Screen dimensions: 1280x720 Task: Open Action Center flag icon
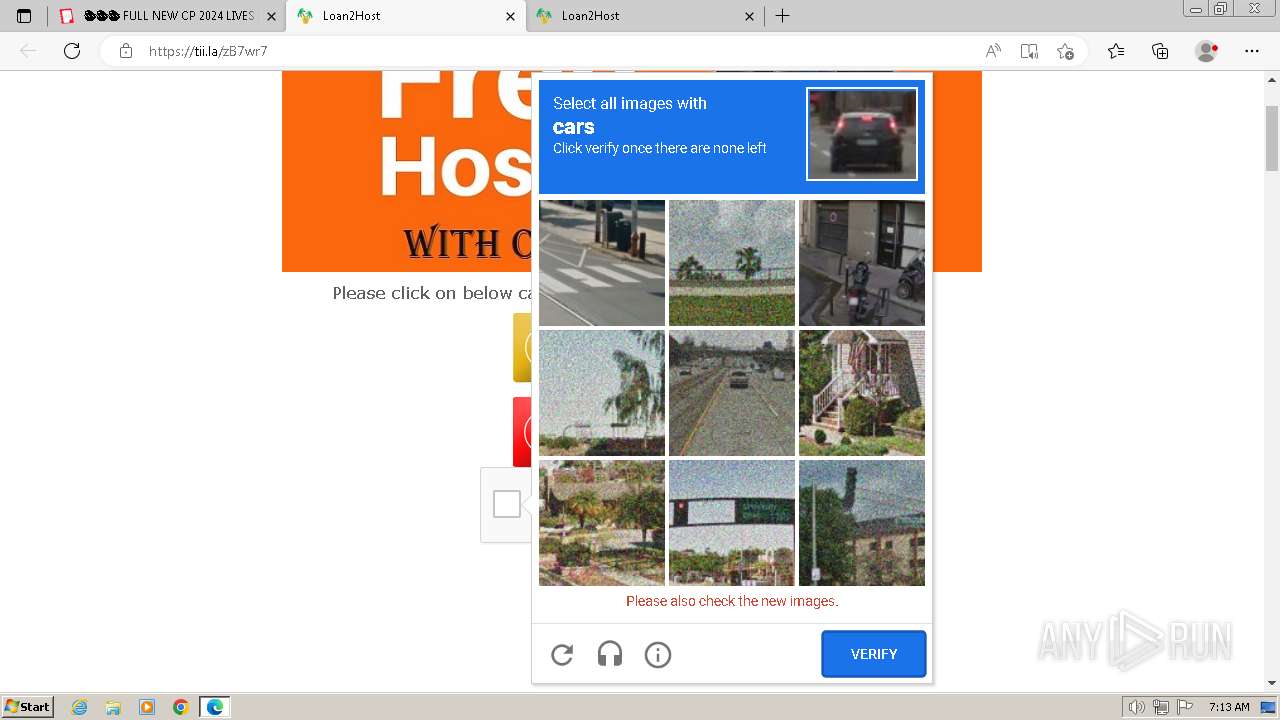(x=1183, y=707)
